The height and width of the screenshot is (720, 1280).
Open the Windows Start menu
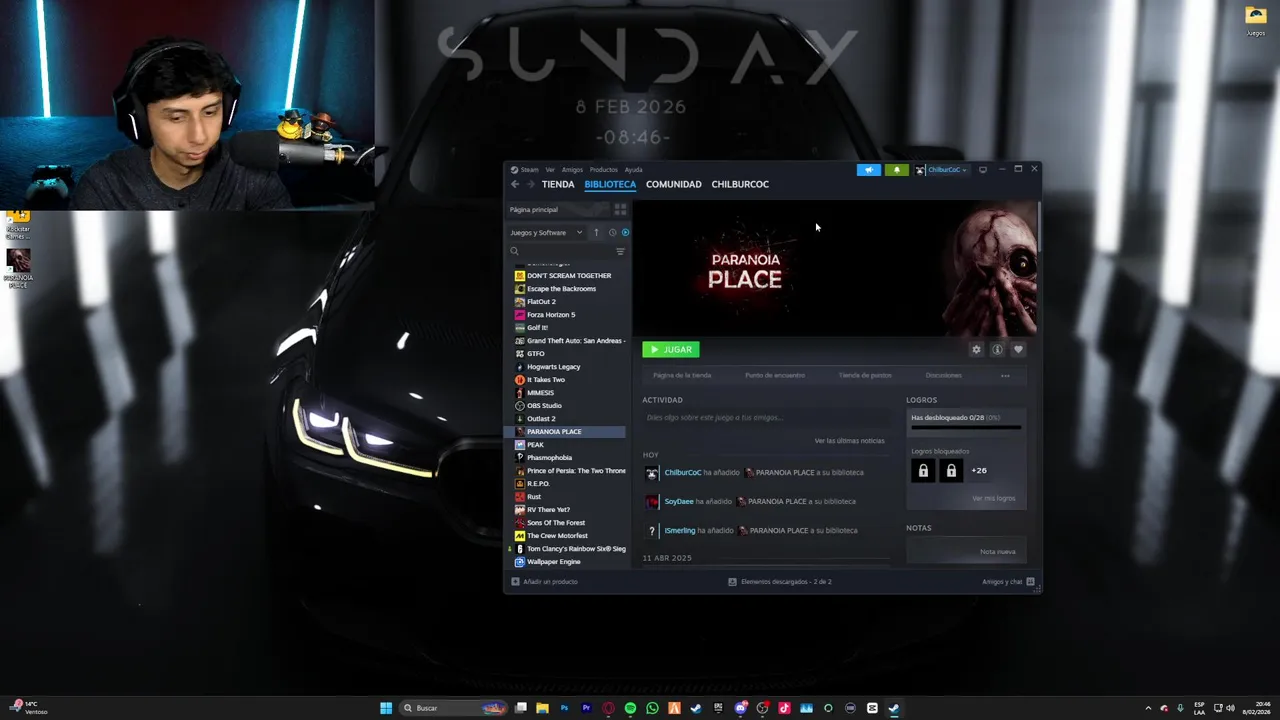tap(386, 708)
